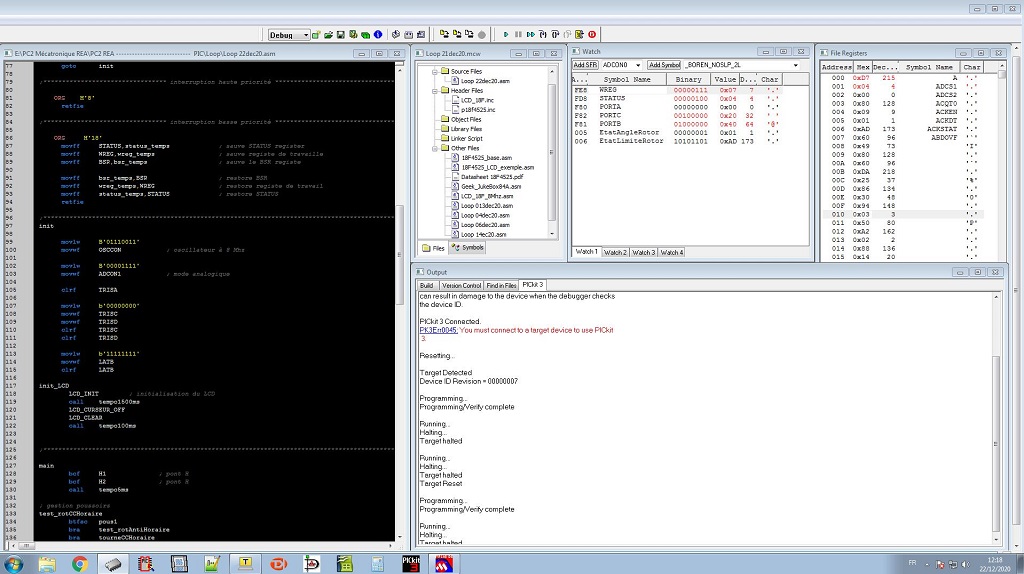
Task: Click the Add Symbol button
Action: (x=664, y=65)
